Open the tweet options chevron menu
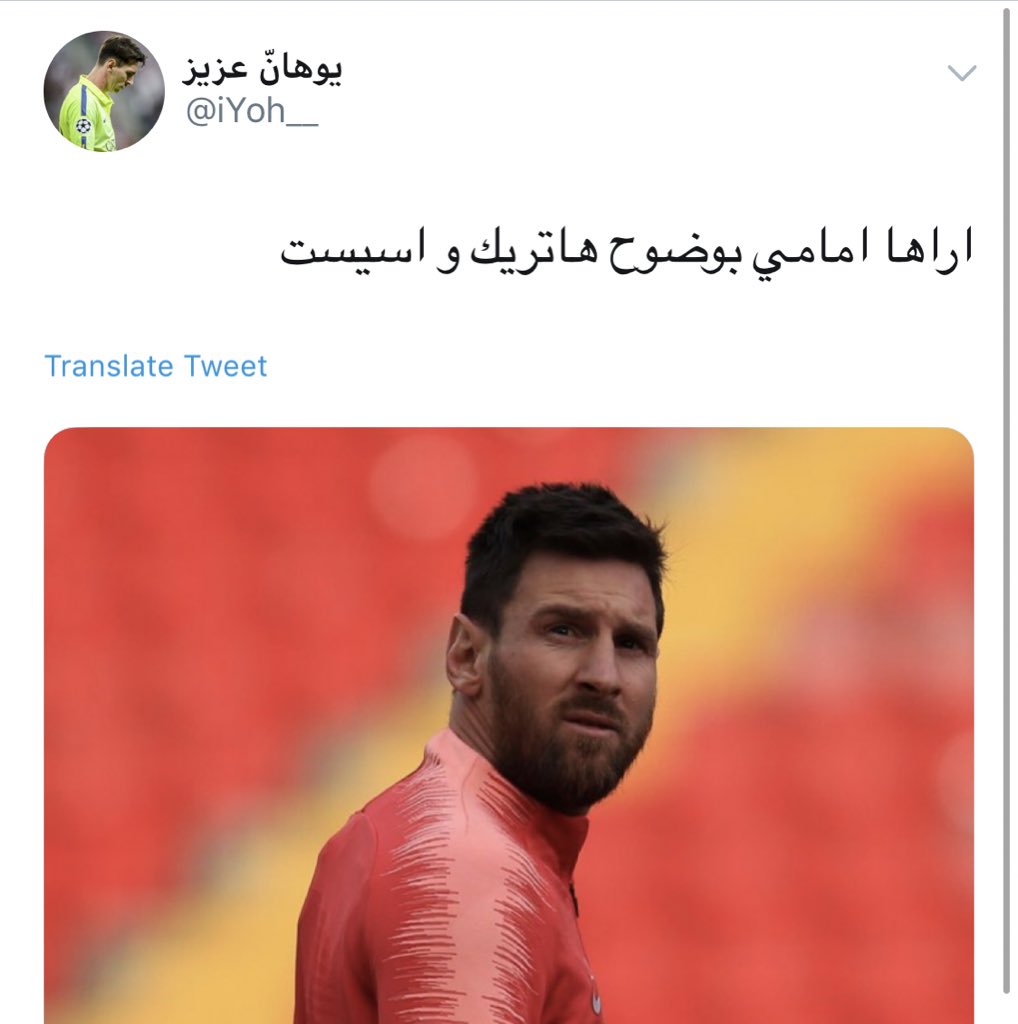 click(962, 72)
